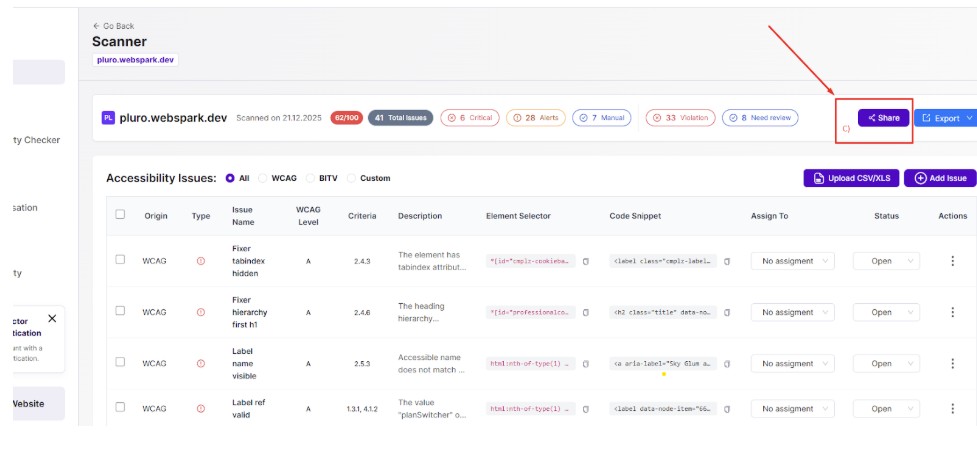Open Assign To dropdown for Label name visible

pos(793,363)
